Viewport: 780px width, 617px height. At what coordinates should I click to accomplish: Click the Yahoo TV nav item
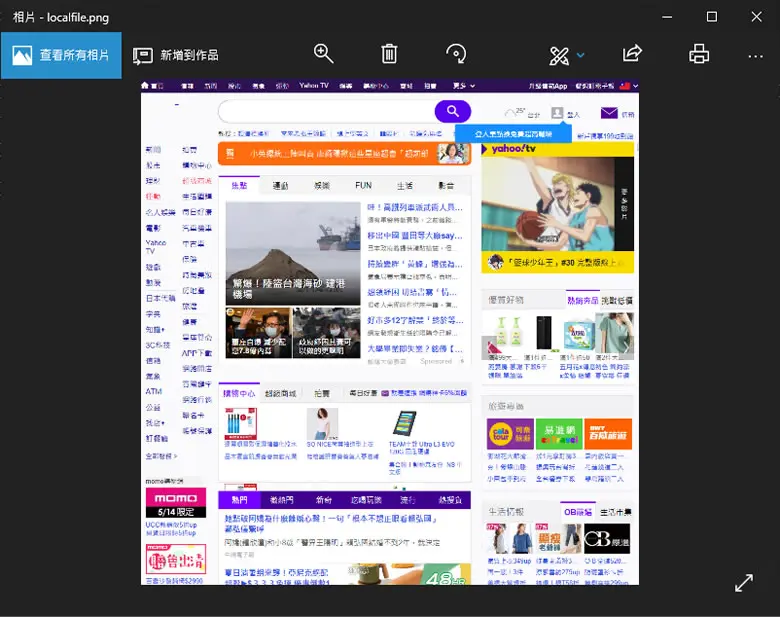(314, 86)
